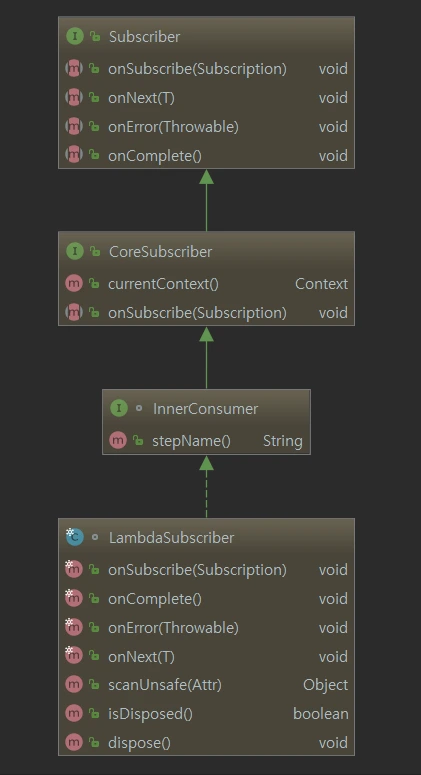Click the Context return type label
Viewport: 421px width, 775px height.
pyautogui.click(x=321, y=284)
